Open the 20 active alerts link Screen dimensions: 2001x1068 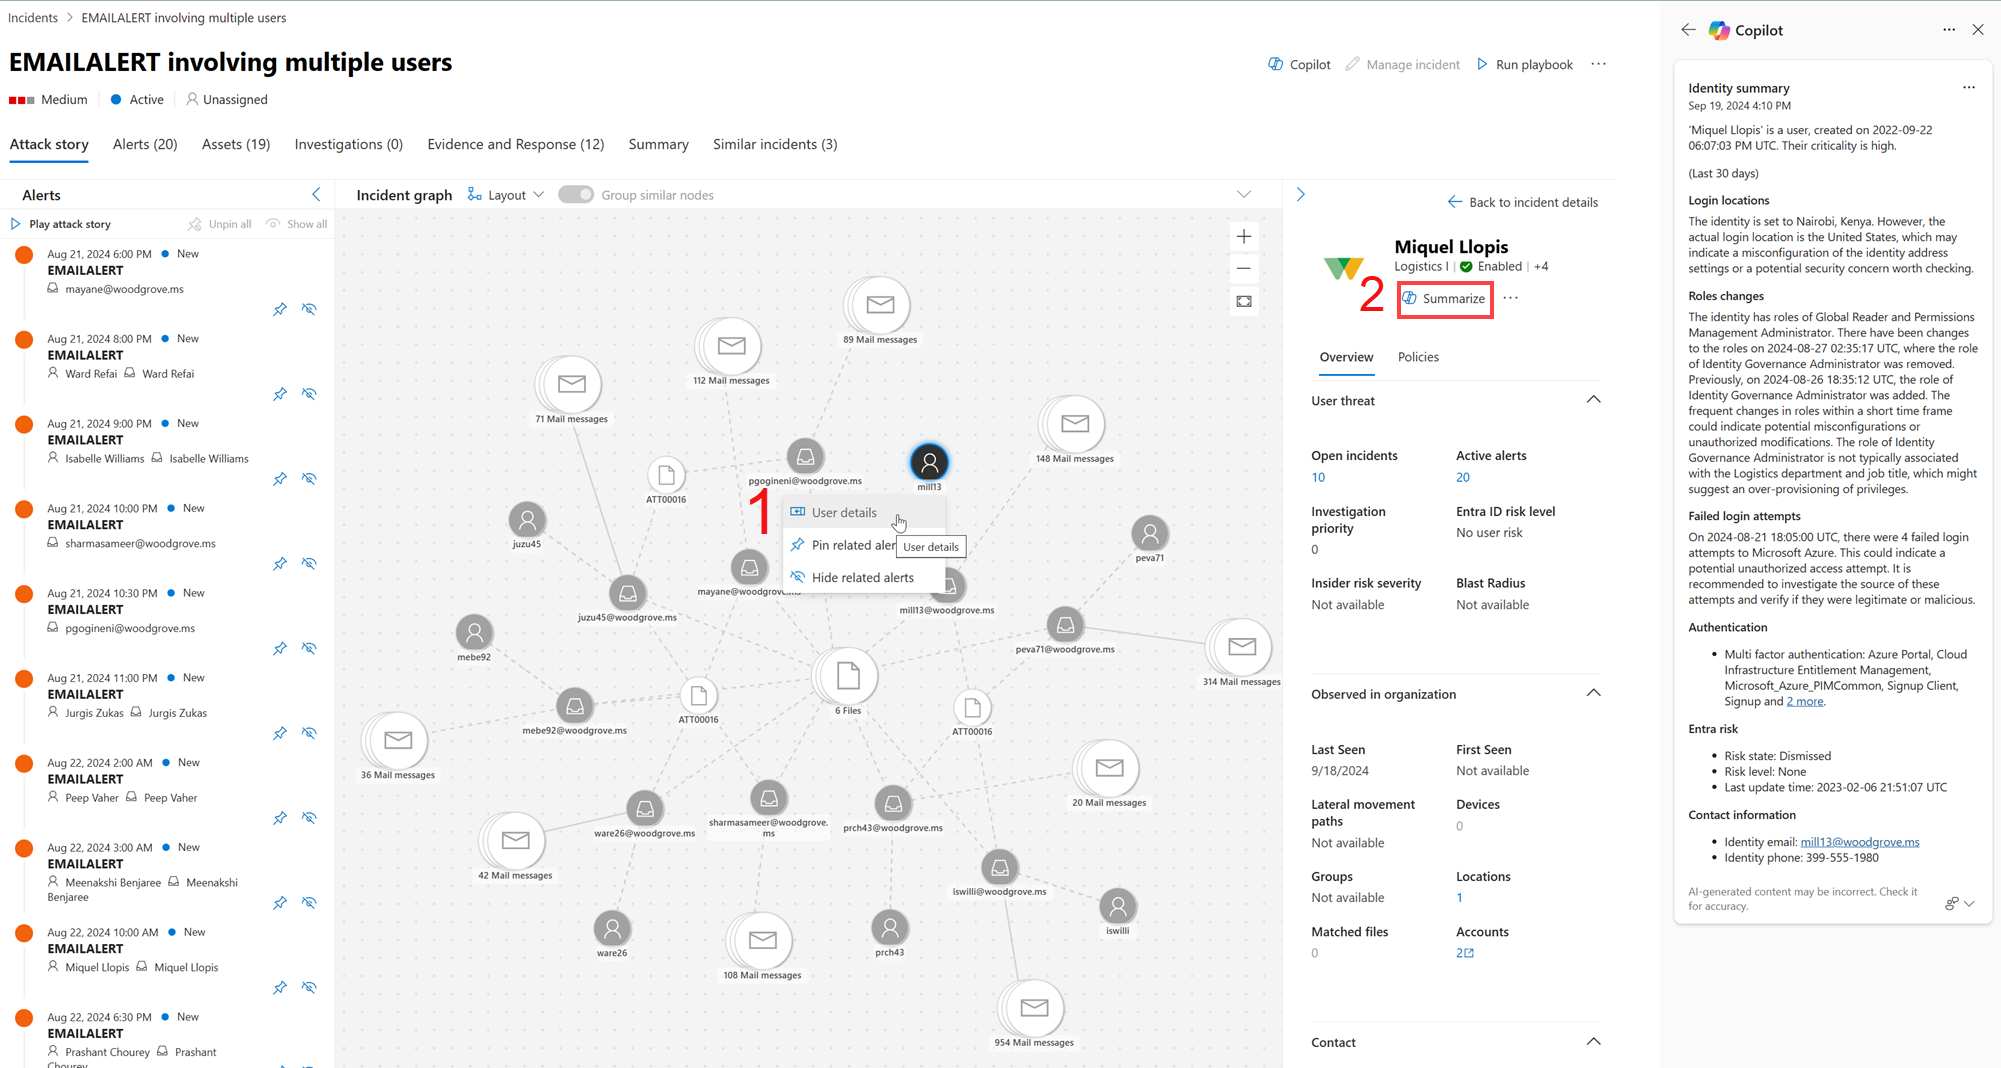1462,477
